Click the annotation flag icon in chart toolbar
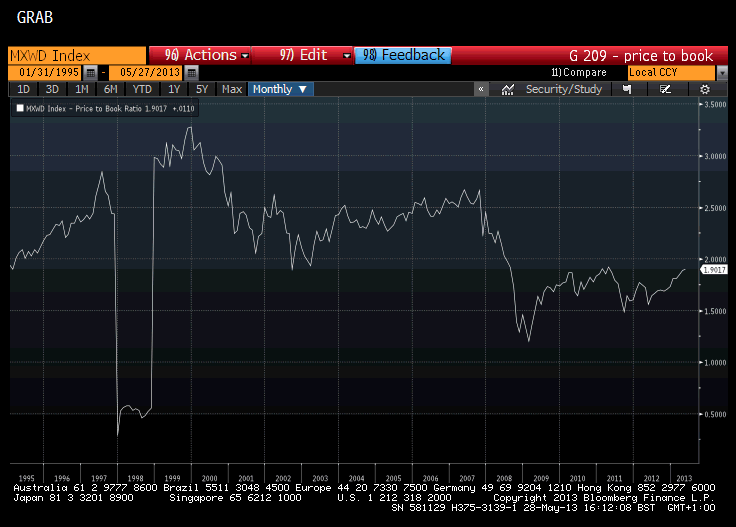This screenshot has height=527, width=736. (627, 89)
